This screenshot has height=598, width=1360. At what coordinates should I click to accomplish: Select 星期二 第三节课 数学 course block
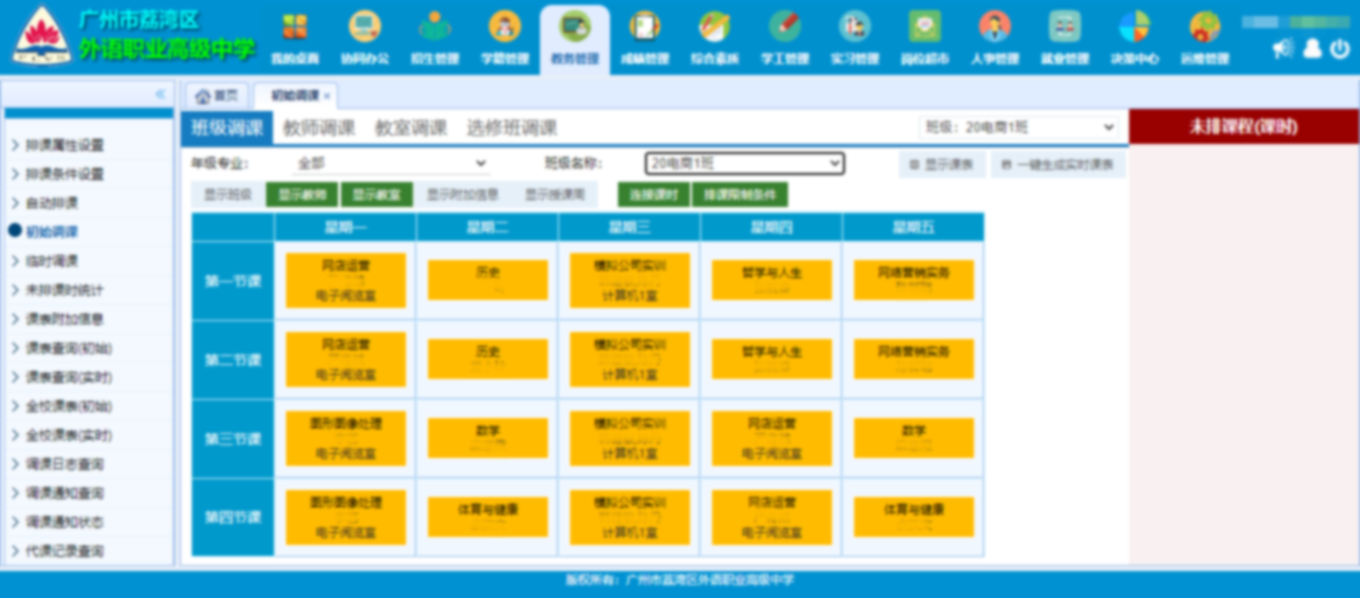click(x=488, y=438)
